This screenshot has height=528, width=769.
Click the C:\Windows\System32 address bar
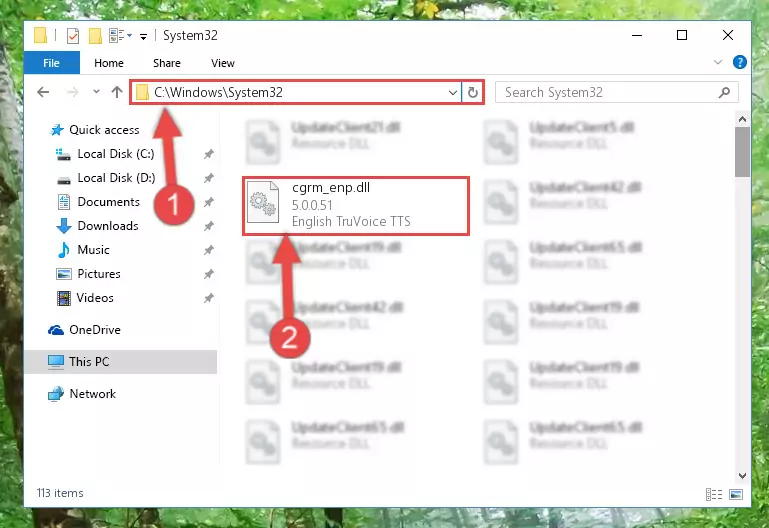(296, 92)
